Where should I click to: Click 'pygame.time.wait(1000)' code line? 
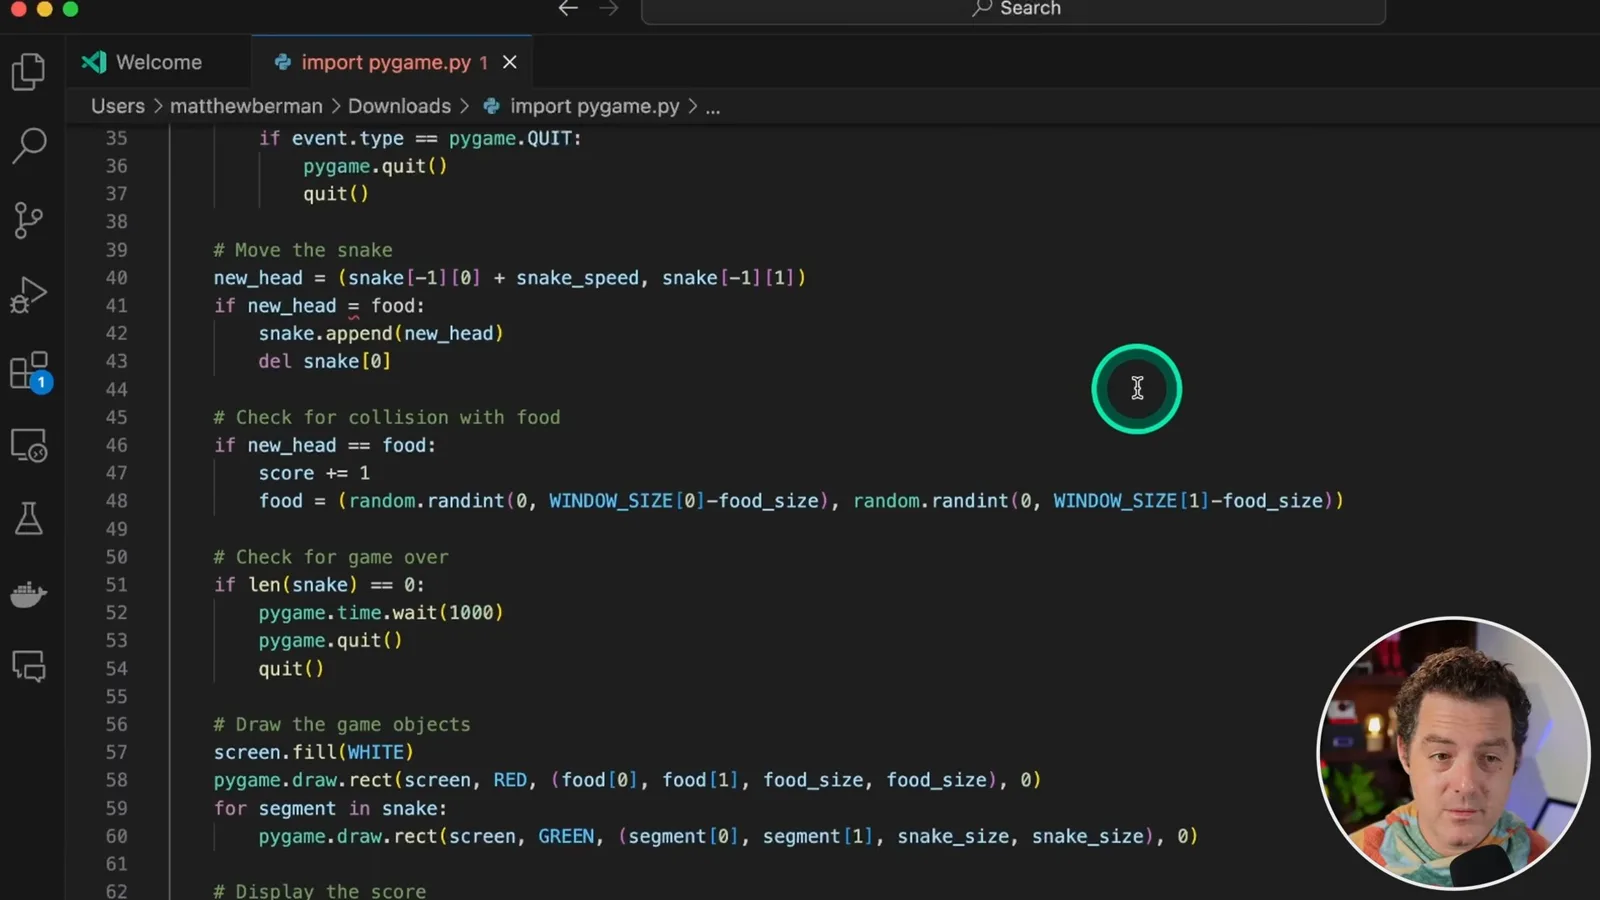click(x=381, y=612)
